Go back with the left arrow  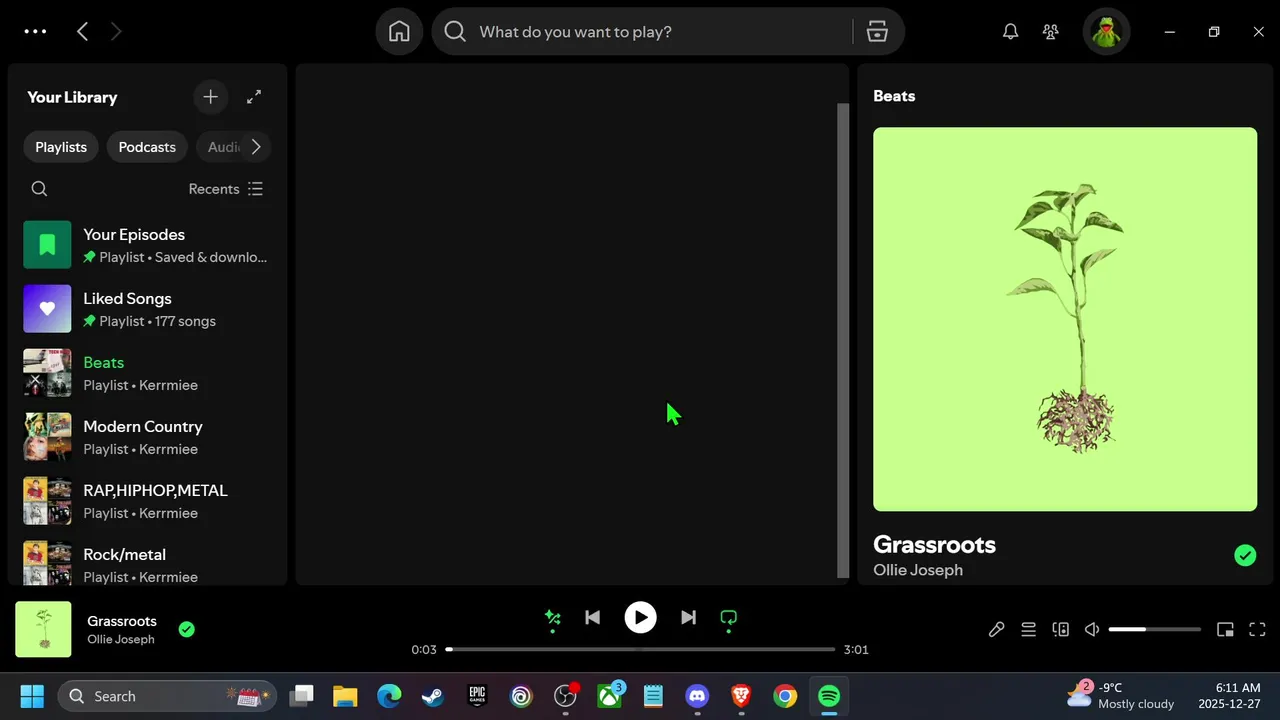[x=83, y=32]
